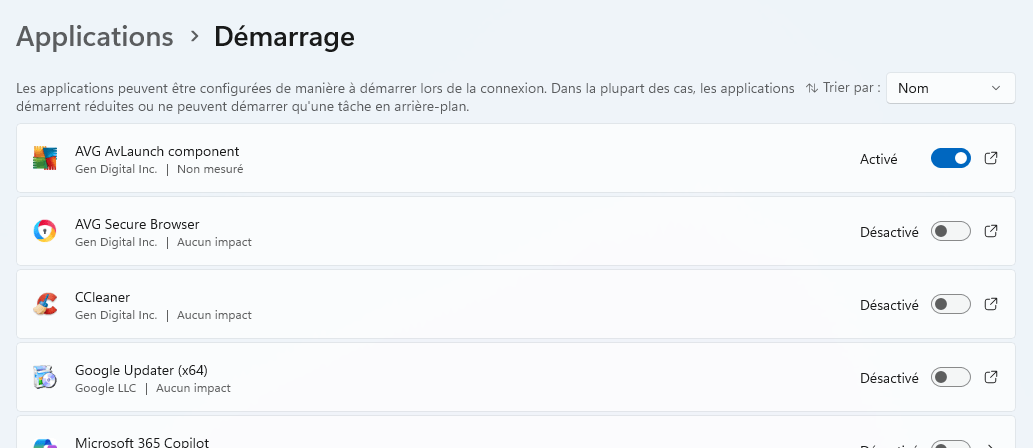Image resolution: width=1033 pixels, height=448 pixels.
Task: Click the AVG Secure Browser app icon
Action: pos(45,231)
